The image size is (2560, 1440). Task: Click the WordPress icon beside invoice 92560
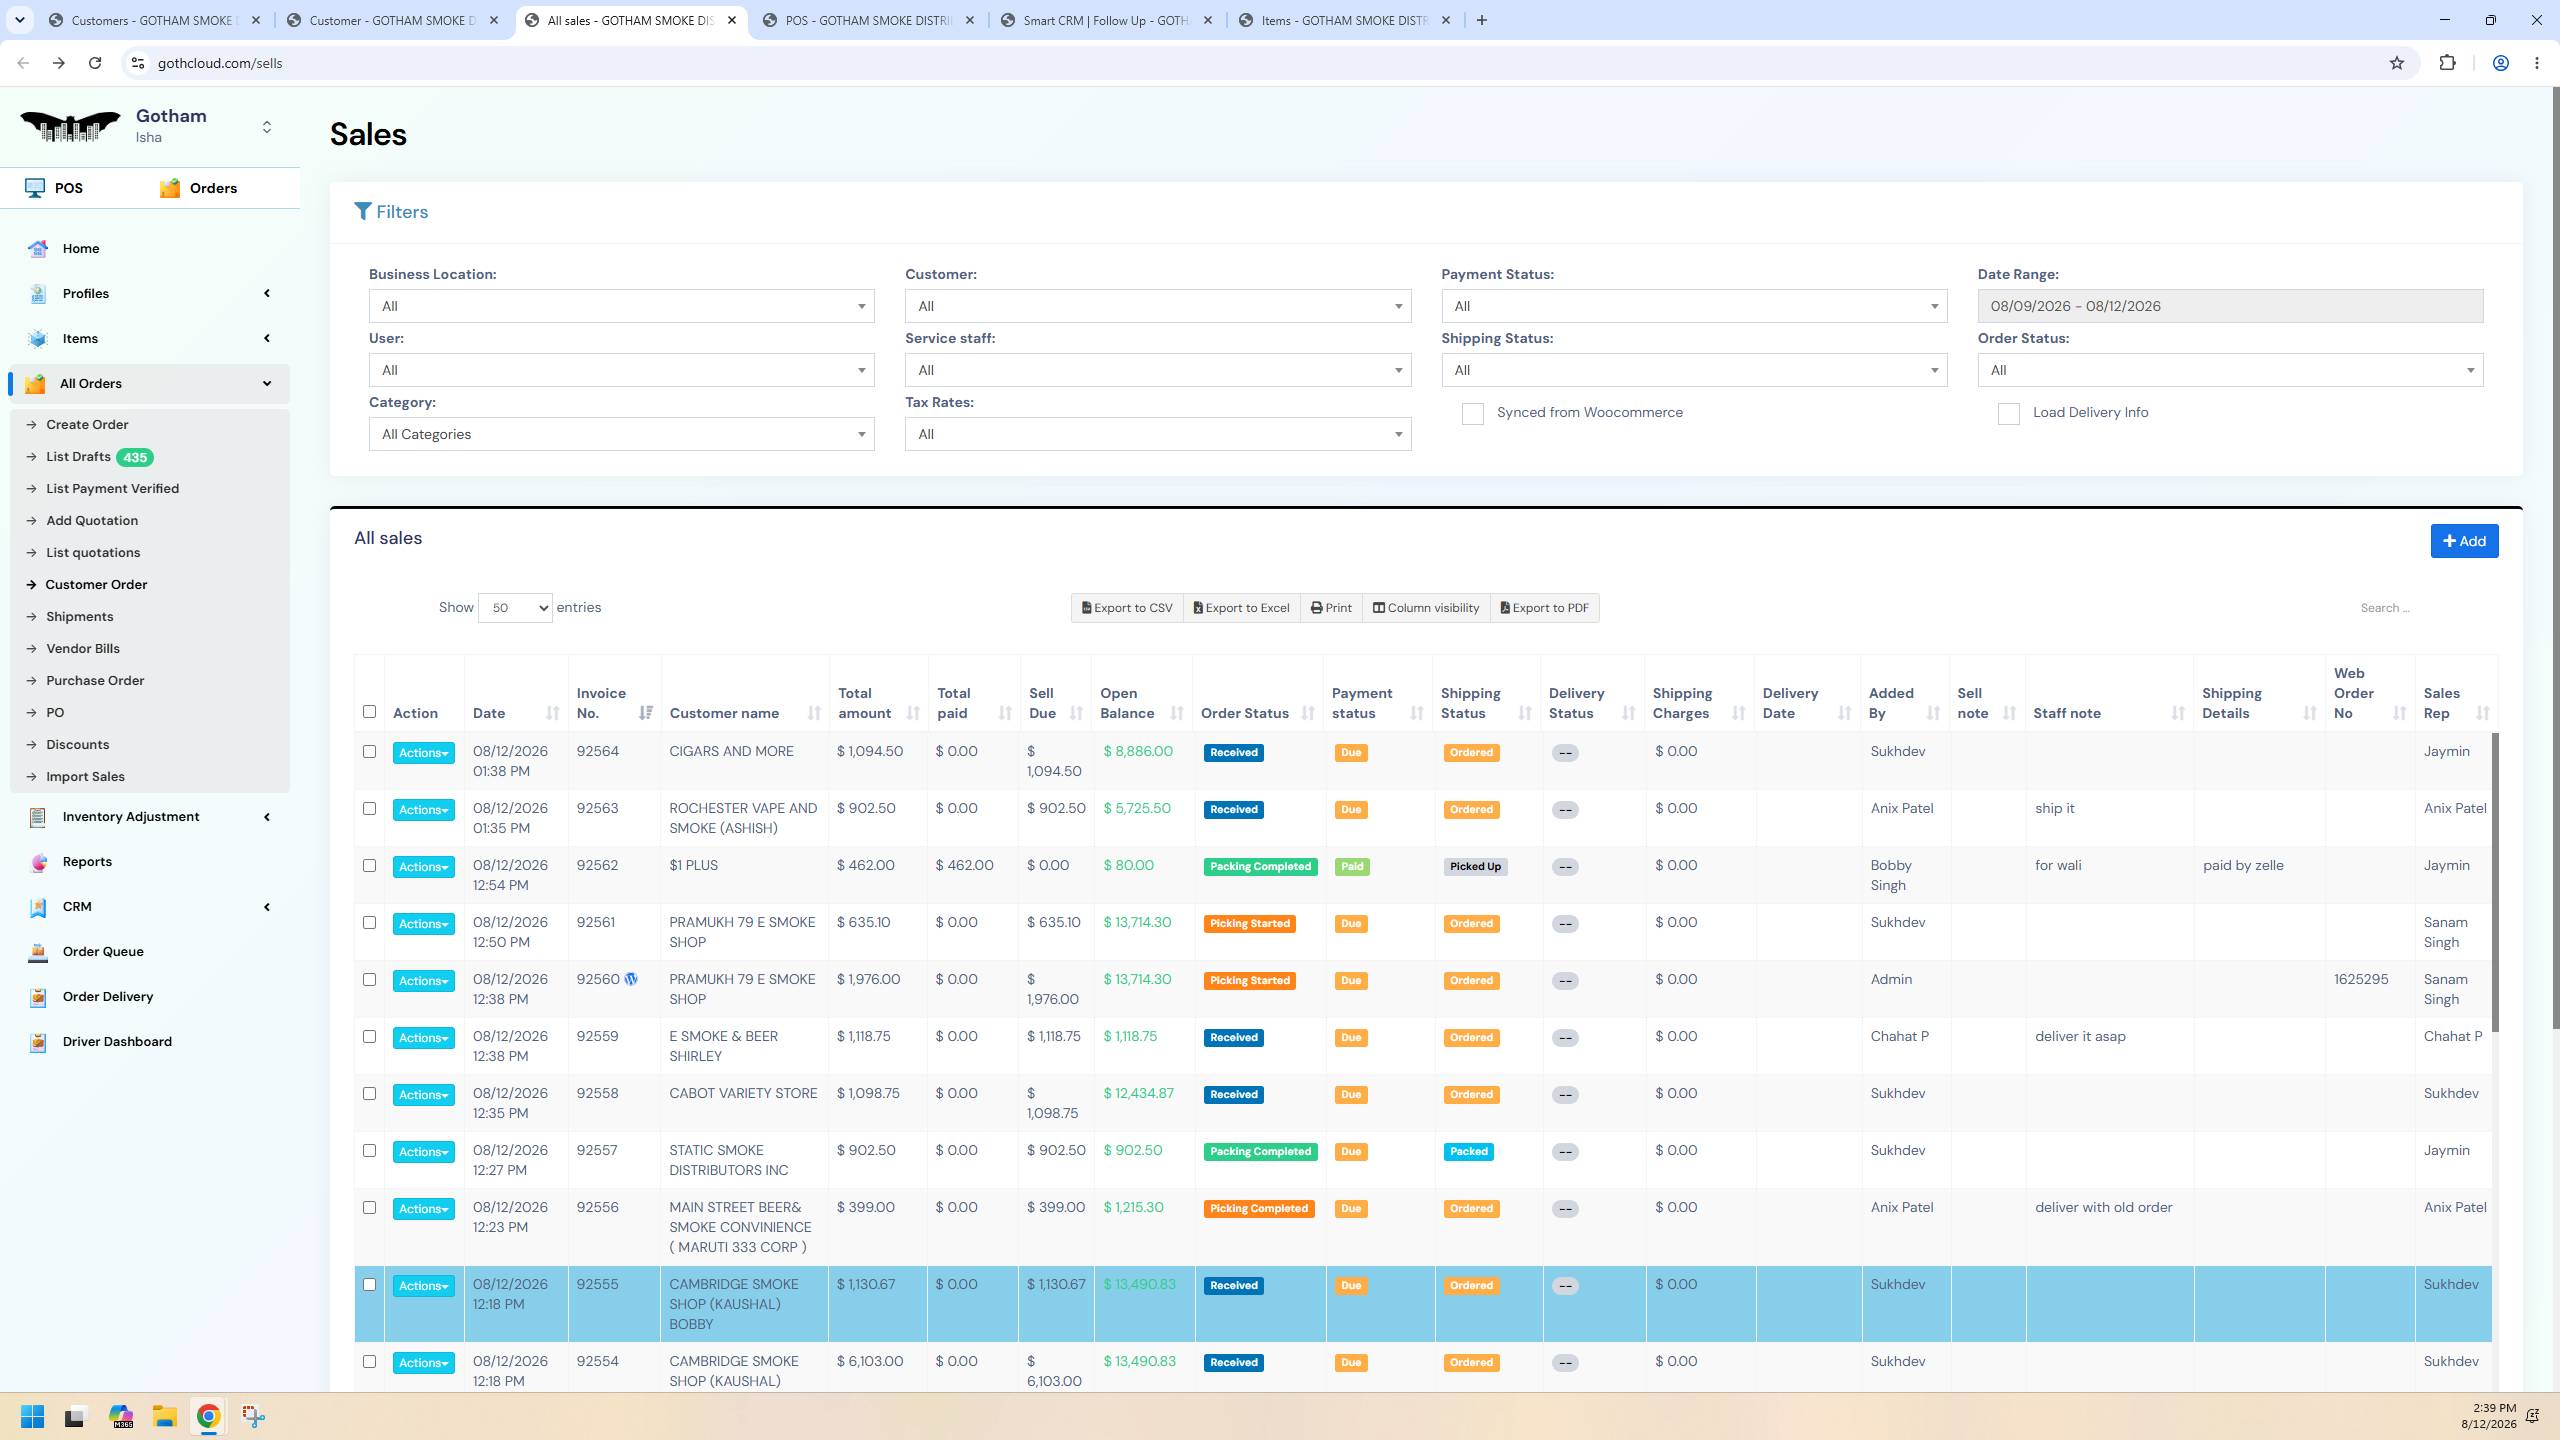(631, 980)
